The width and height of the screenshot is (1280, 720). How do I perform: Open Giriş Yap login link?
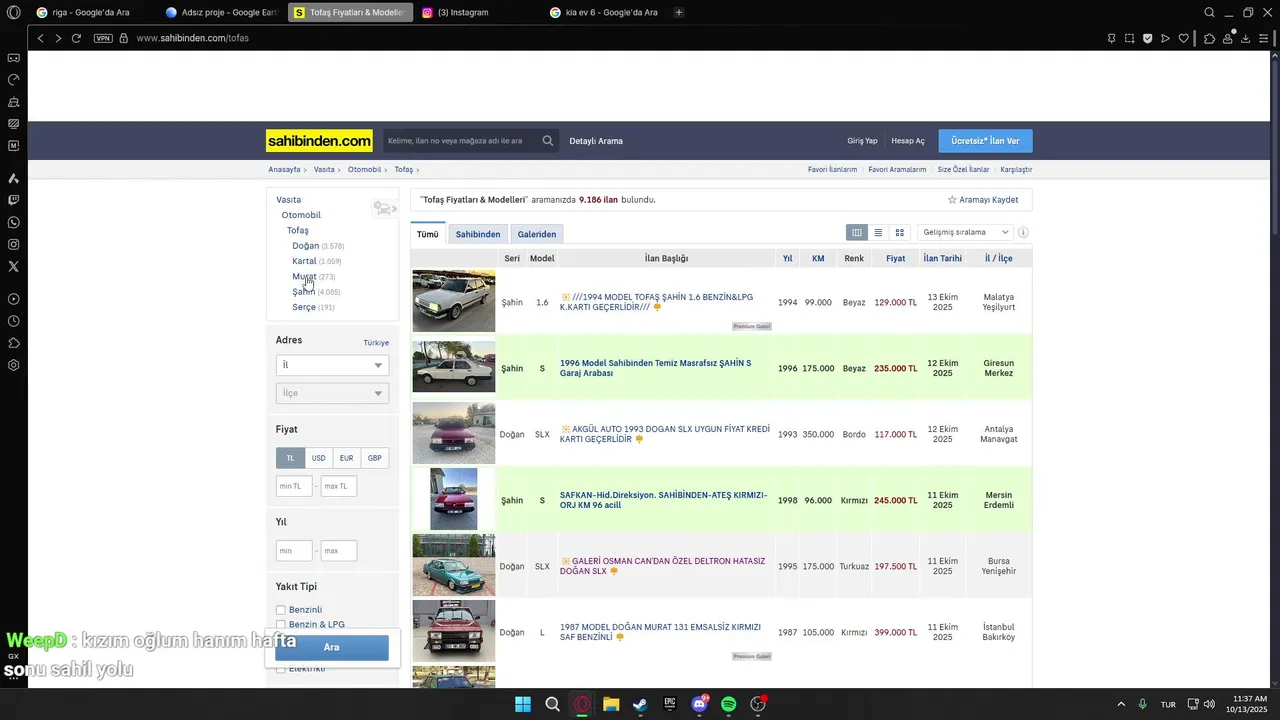862,141
